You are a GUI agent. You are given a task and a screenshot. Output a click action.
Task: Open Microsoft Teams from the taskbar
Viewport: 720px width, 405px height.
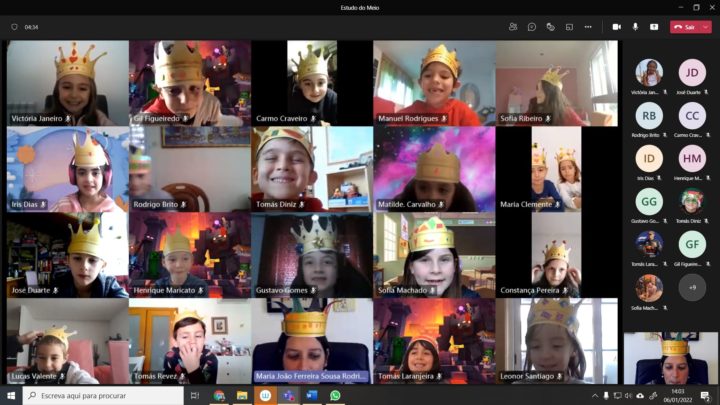[x=288, y=396]
